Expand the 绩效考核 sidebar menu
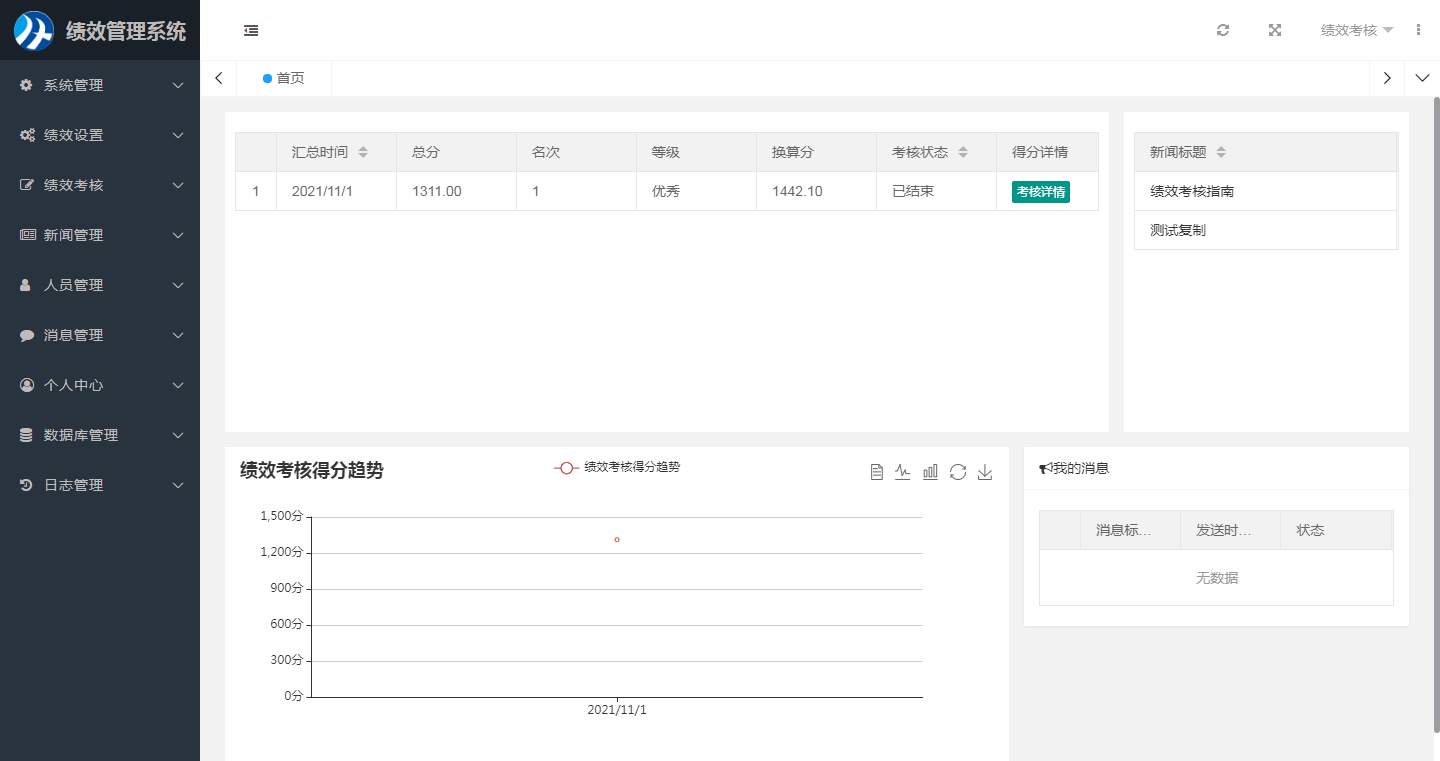This screenshot has width=1440, height=761. [100, 185]
